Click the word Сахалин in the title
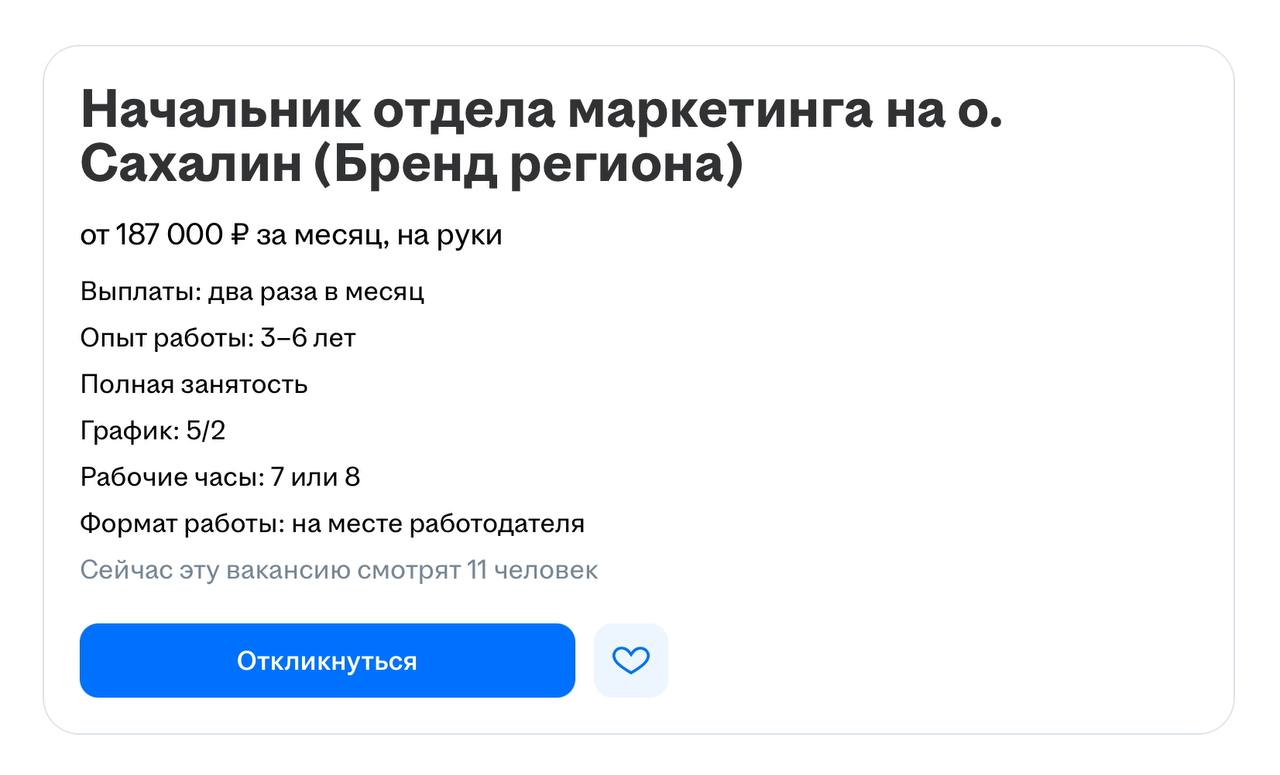Screen dimensions: 1280x775 pos(190,163)
